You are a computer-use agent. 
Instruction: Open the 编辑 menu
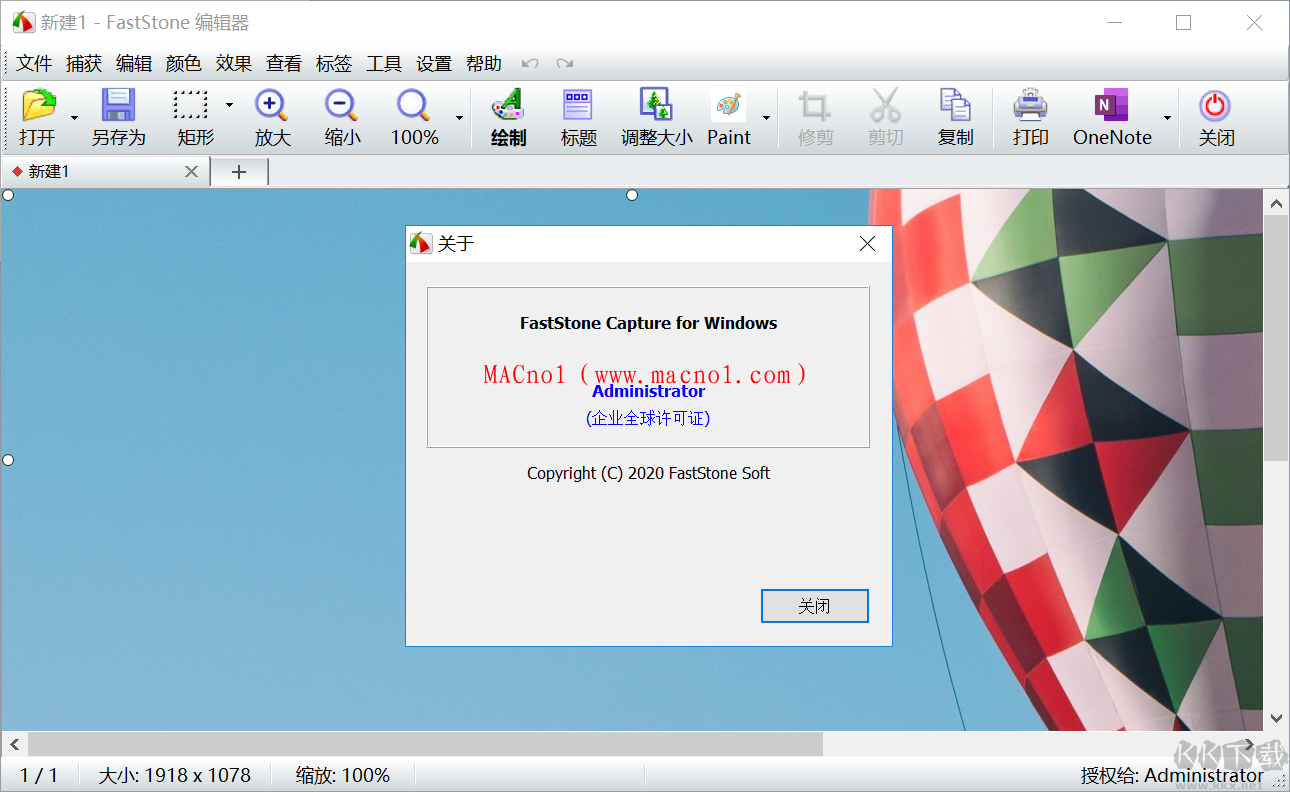point(134,64)
